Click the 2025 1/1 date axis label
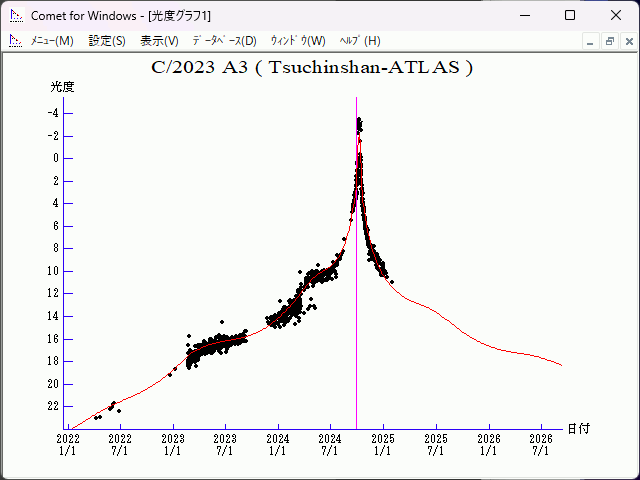The width and height of the screenshot is (640, 480). click(x=383, y=444)
